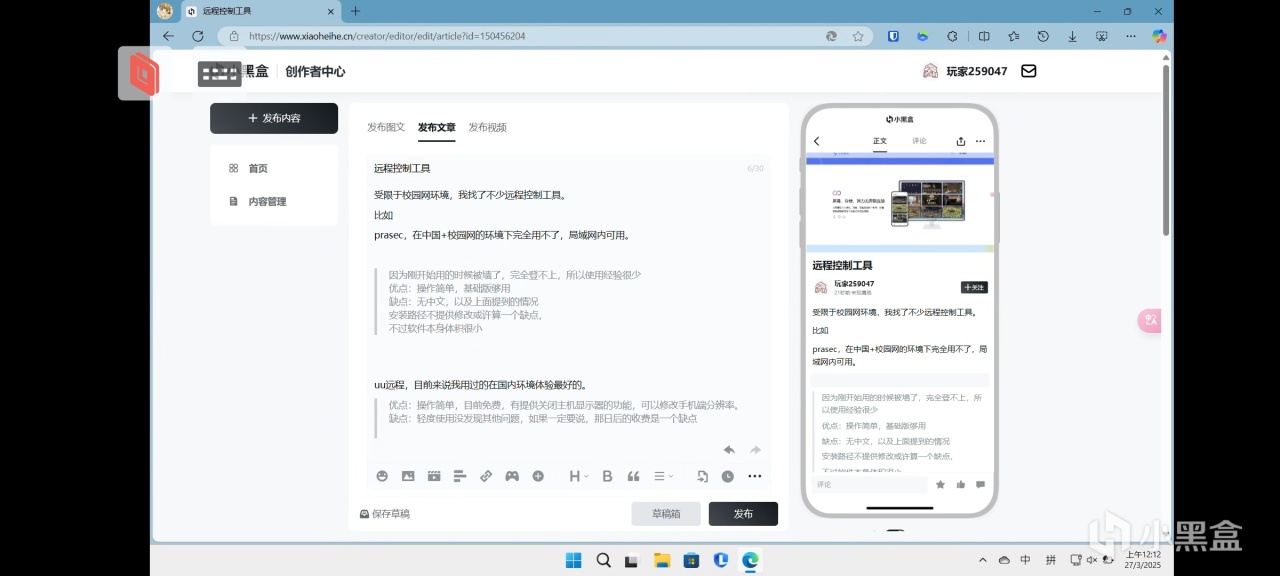The height and width of the screenshot is (576, 1280).
Task: Redo the edit with forward arrow icon
Action: (x=755, y=450)
